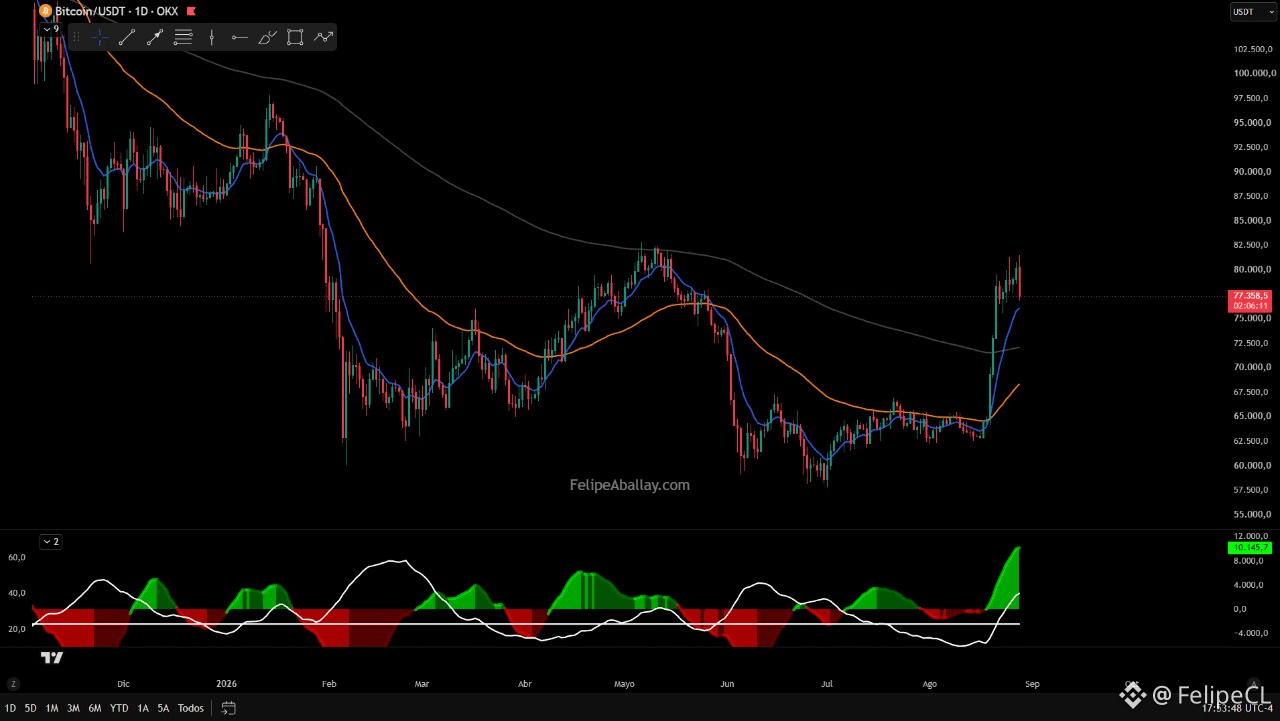1280x721 pixels.
Task: Set the range to YTD
Action: [x=119, y=708]
